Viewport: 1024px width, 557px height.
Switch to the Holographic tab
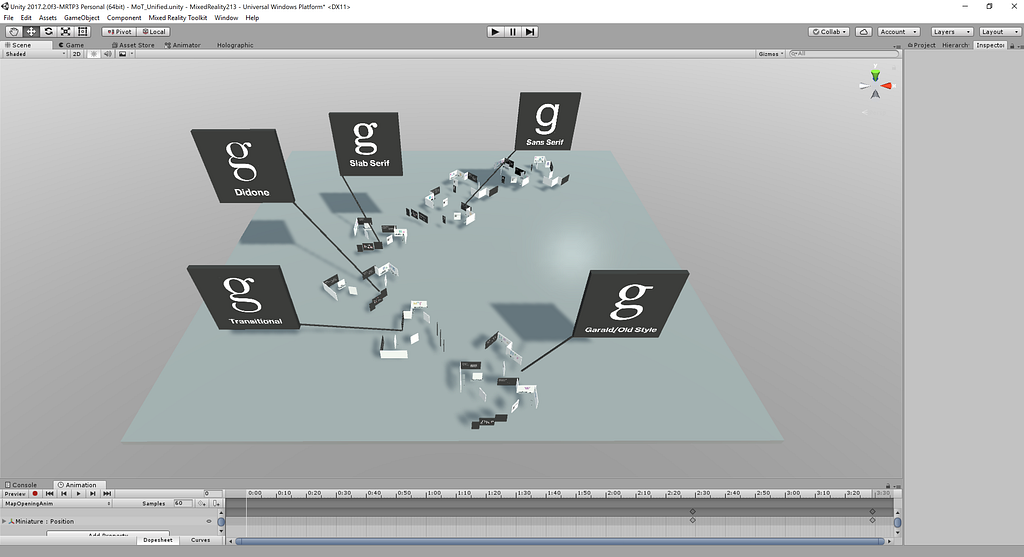click(235, 45)
